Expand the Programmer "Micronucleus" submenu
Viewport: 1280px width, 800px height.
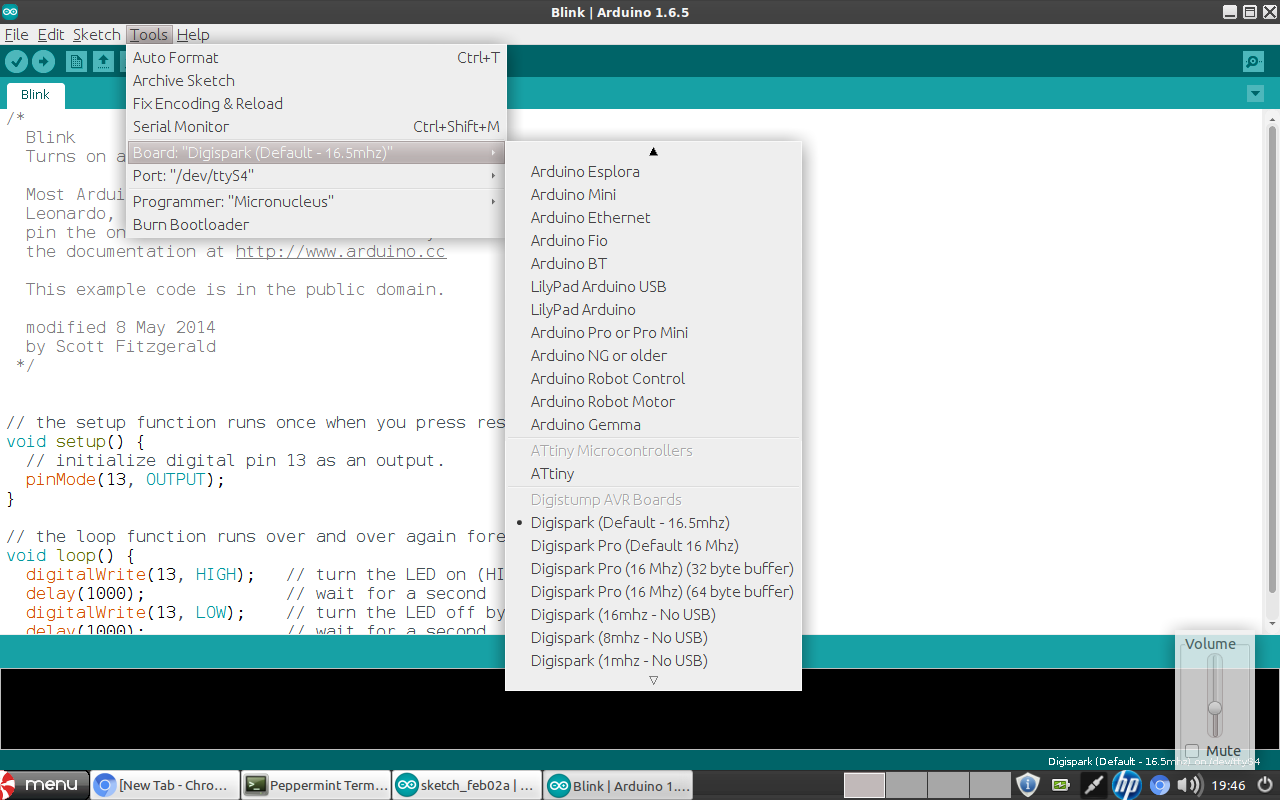(316, 201)
